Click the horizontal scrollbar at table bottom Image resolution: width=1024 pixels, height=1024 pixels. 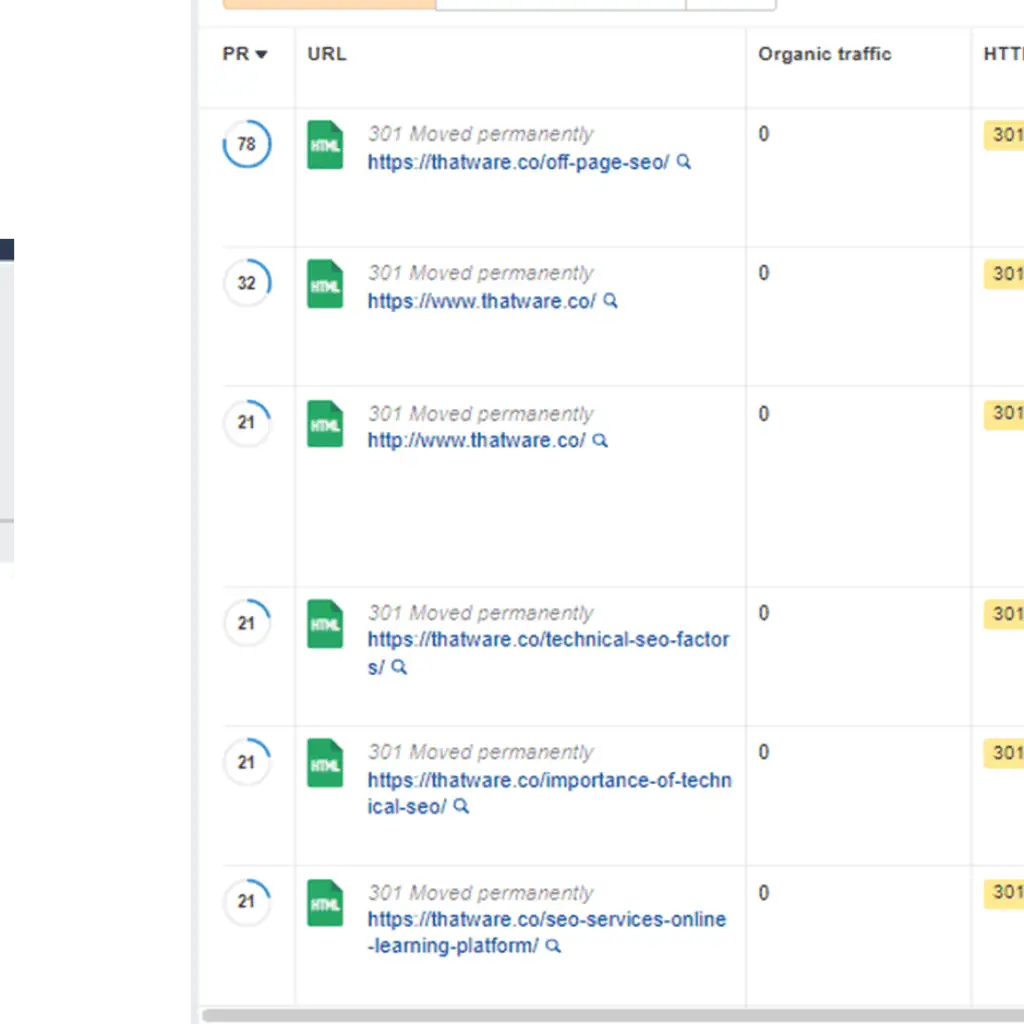[613, 1016]
